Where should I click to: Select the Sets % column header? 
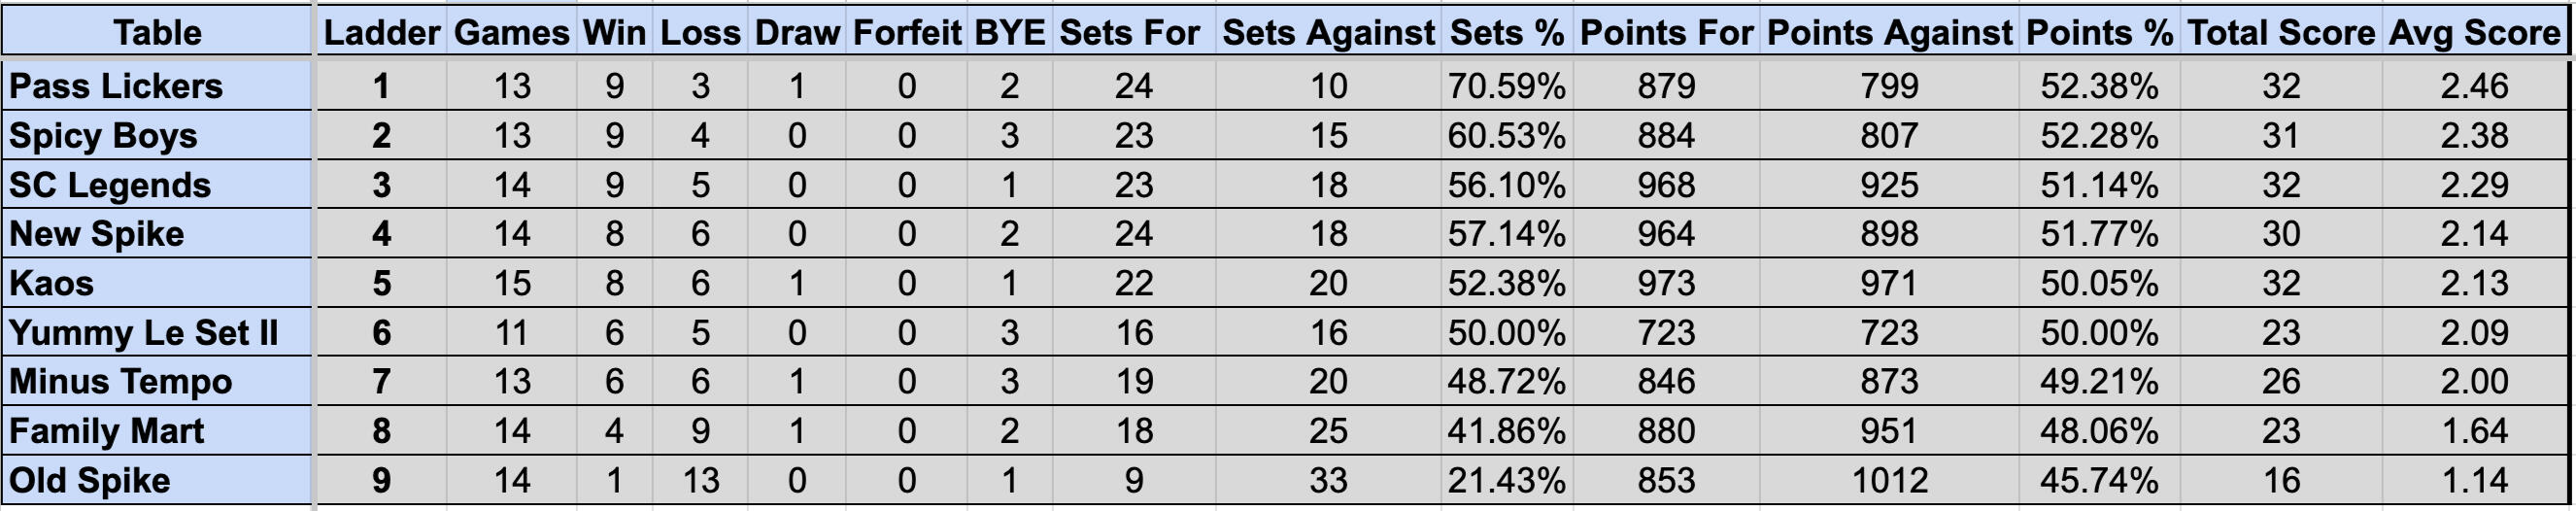(x=1506, y=32)
